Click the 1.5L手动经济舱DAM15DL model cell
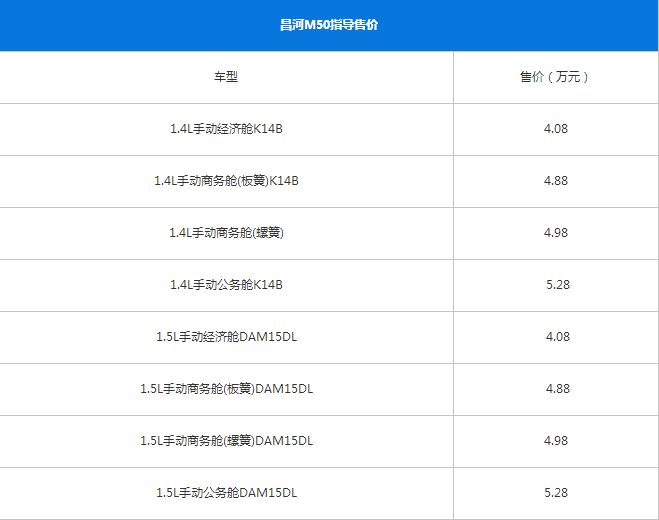 pos(226,337)
